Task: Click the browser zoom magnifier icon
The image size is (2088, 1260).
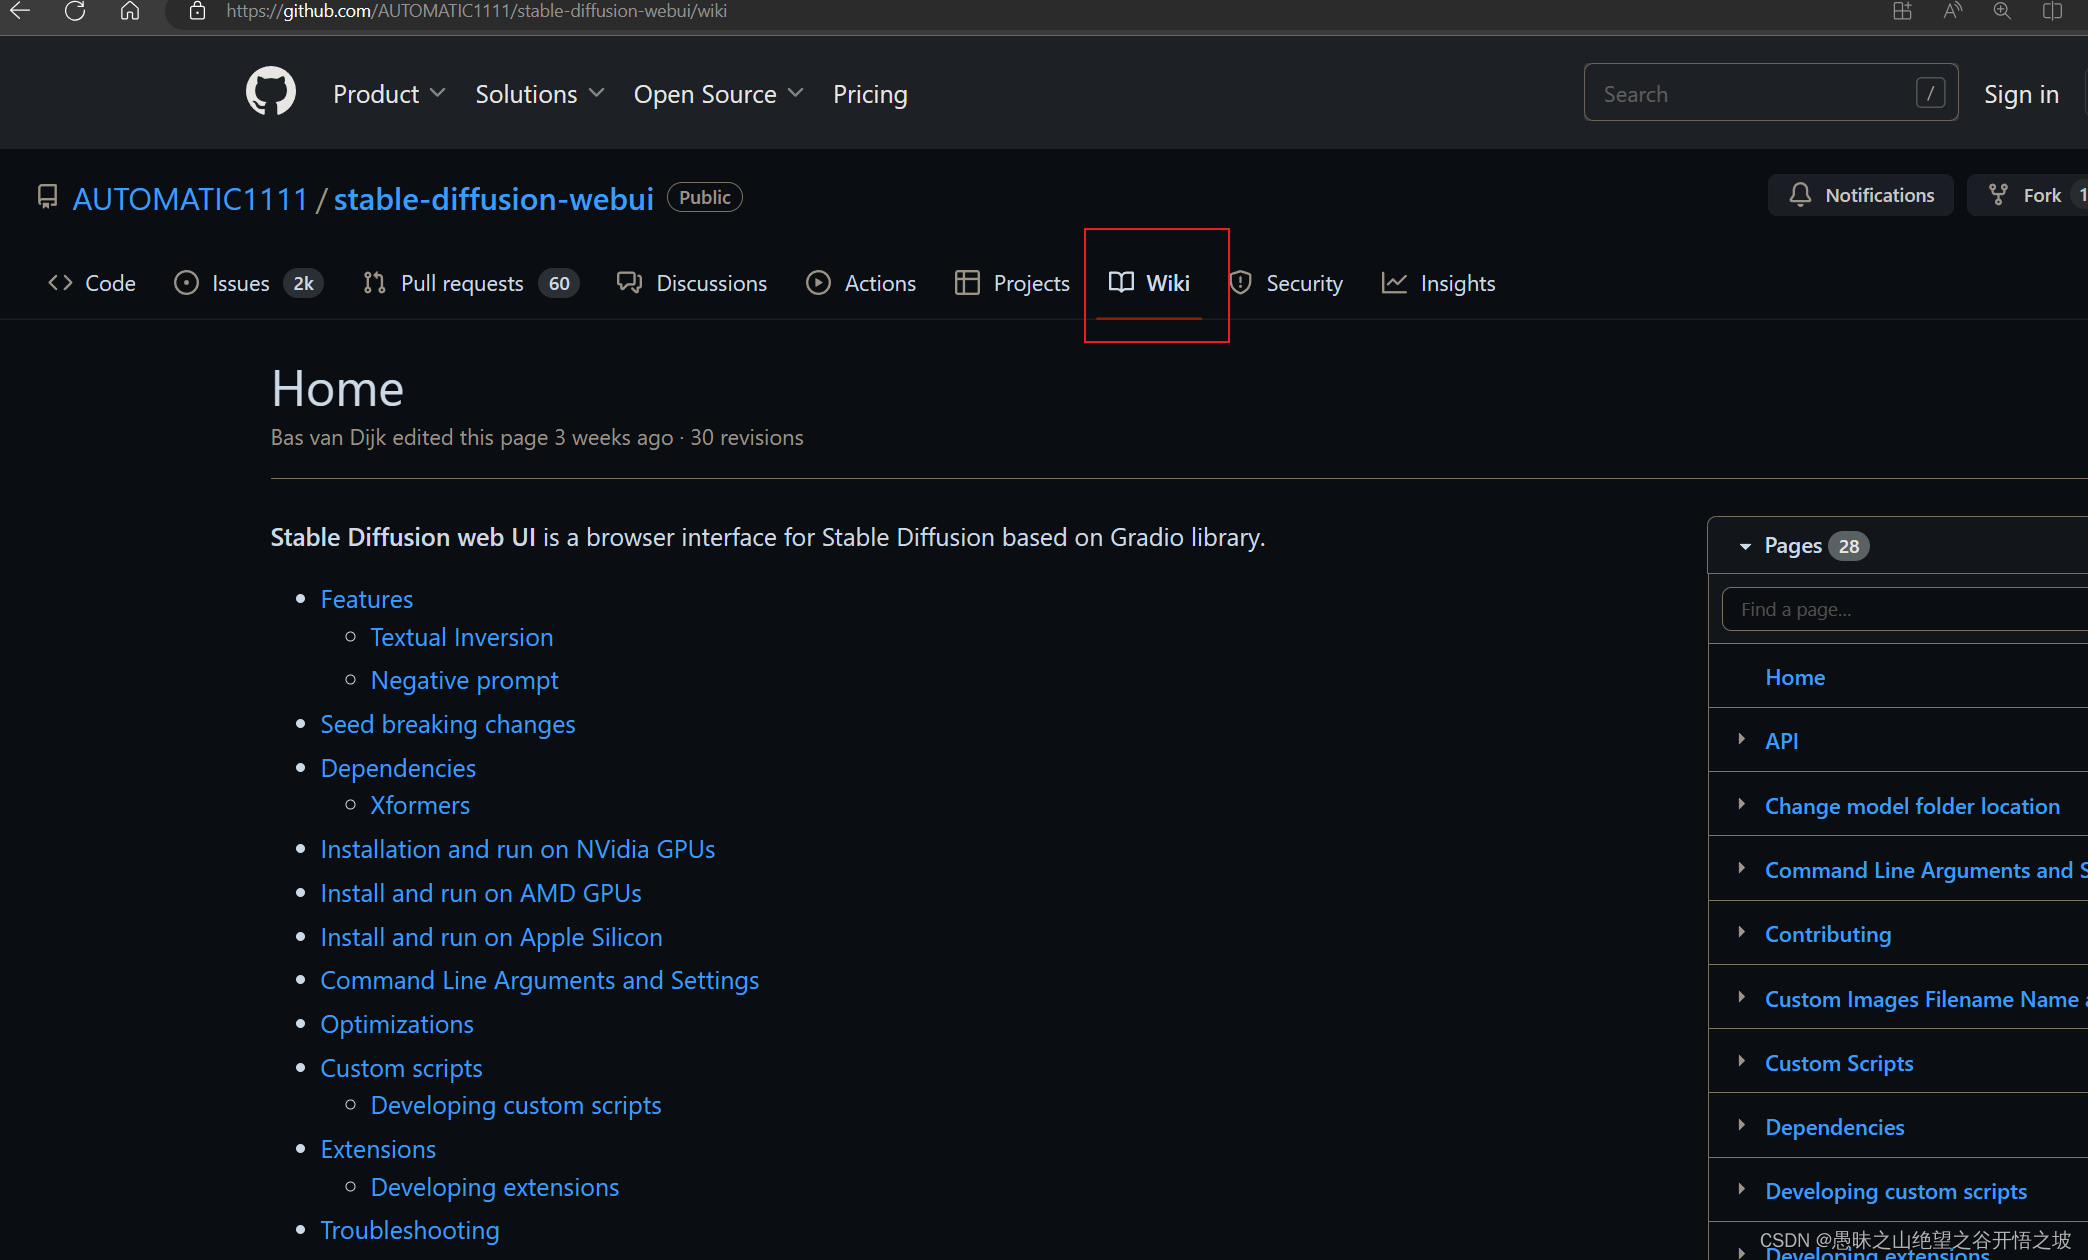Action: [2002, 12]
